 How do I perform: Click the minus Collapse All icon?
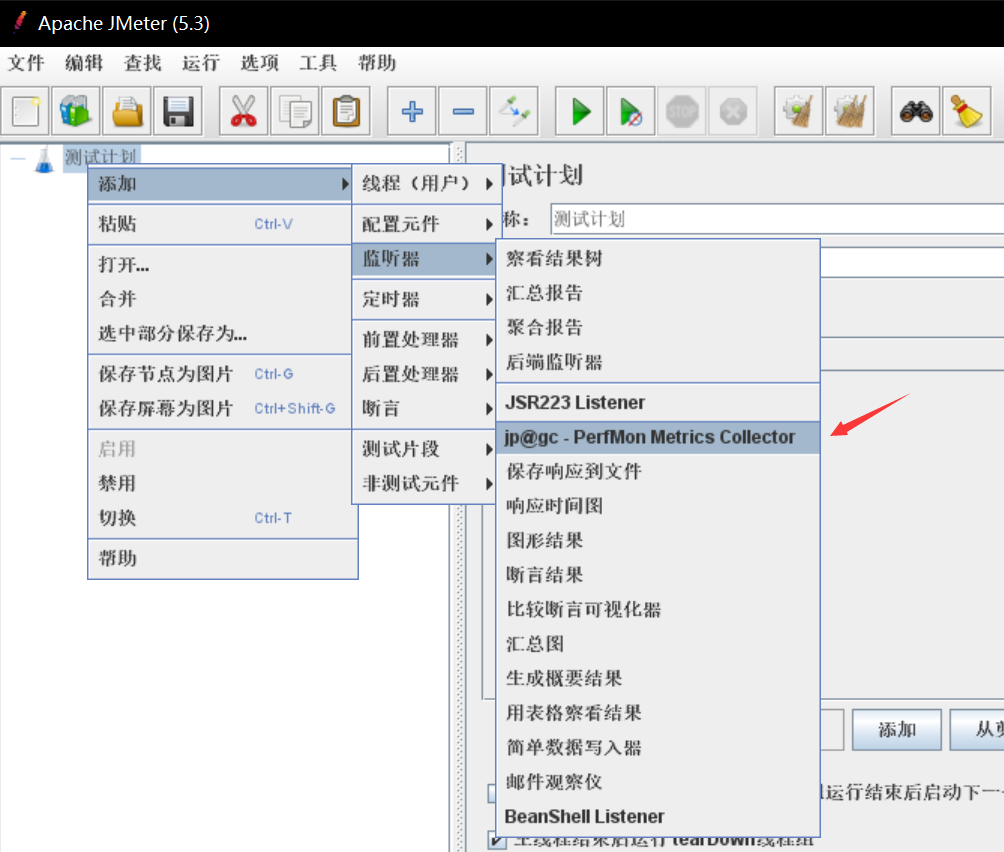(x=463, y=110)
